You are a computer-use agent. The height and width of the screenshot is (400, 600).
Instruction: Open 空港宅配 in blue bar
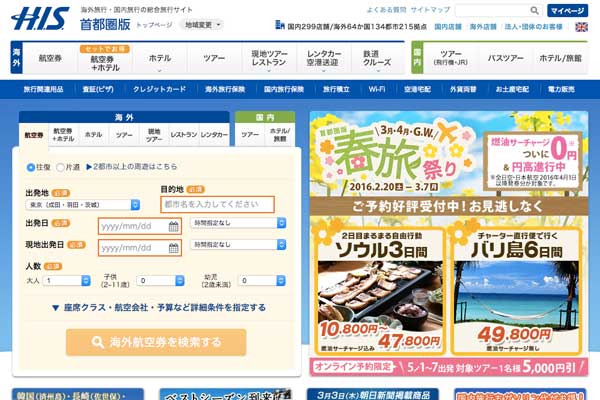pyautogui.click(x=417, y=89)
